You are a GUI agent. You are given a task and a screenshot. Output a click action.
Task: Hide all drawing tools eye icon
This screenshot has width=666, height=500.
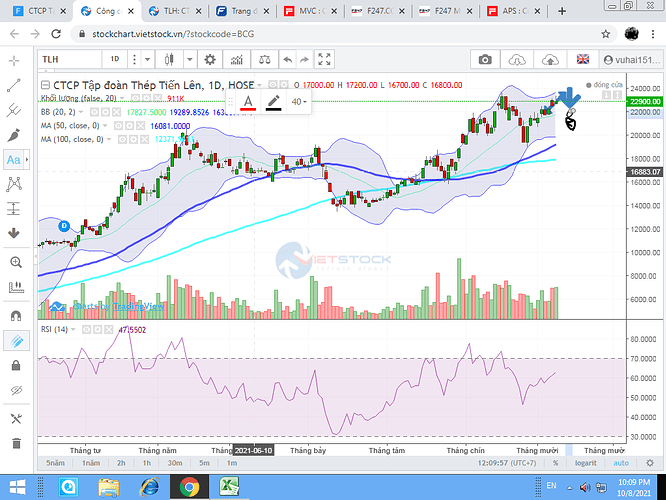[16, 390]
